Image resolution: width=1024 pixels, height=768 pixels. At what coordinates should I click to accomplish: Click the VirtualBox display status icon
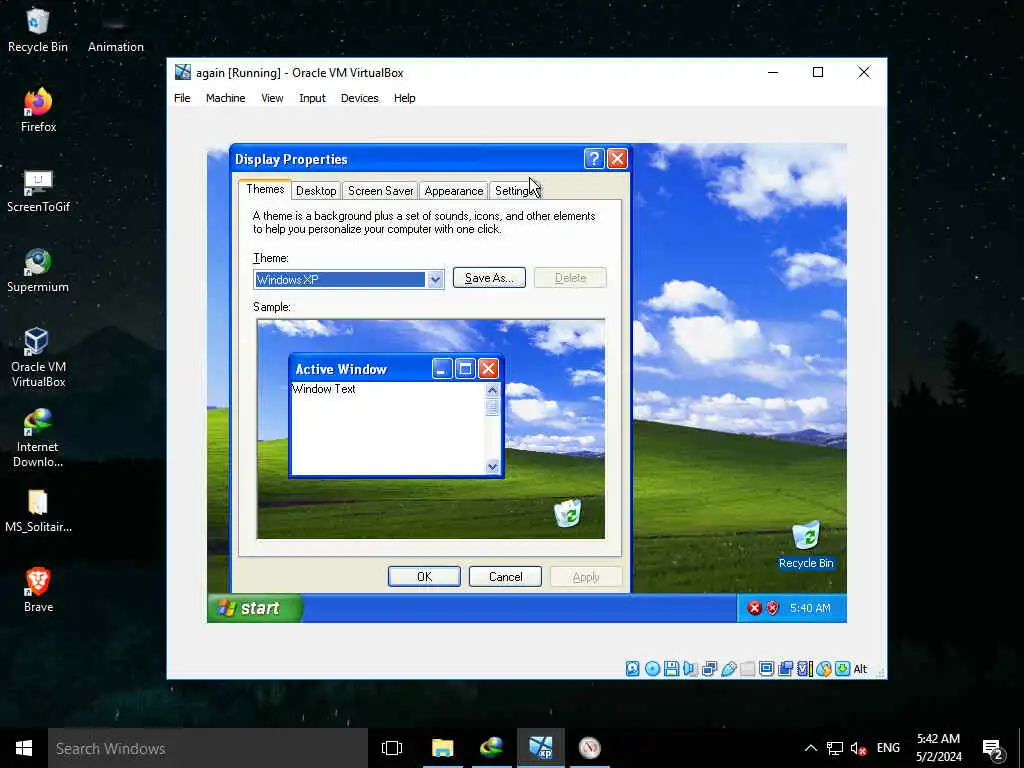[767, 669]
